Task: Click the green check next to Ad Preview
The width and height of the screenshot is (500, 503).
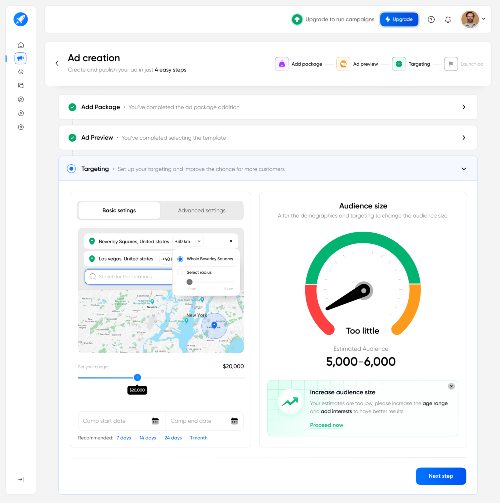Action: point(72,138)
